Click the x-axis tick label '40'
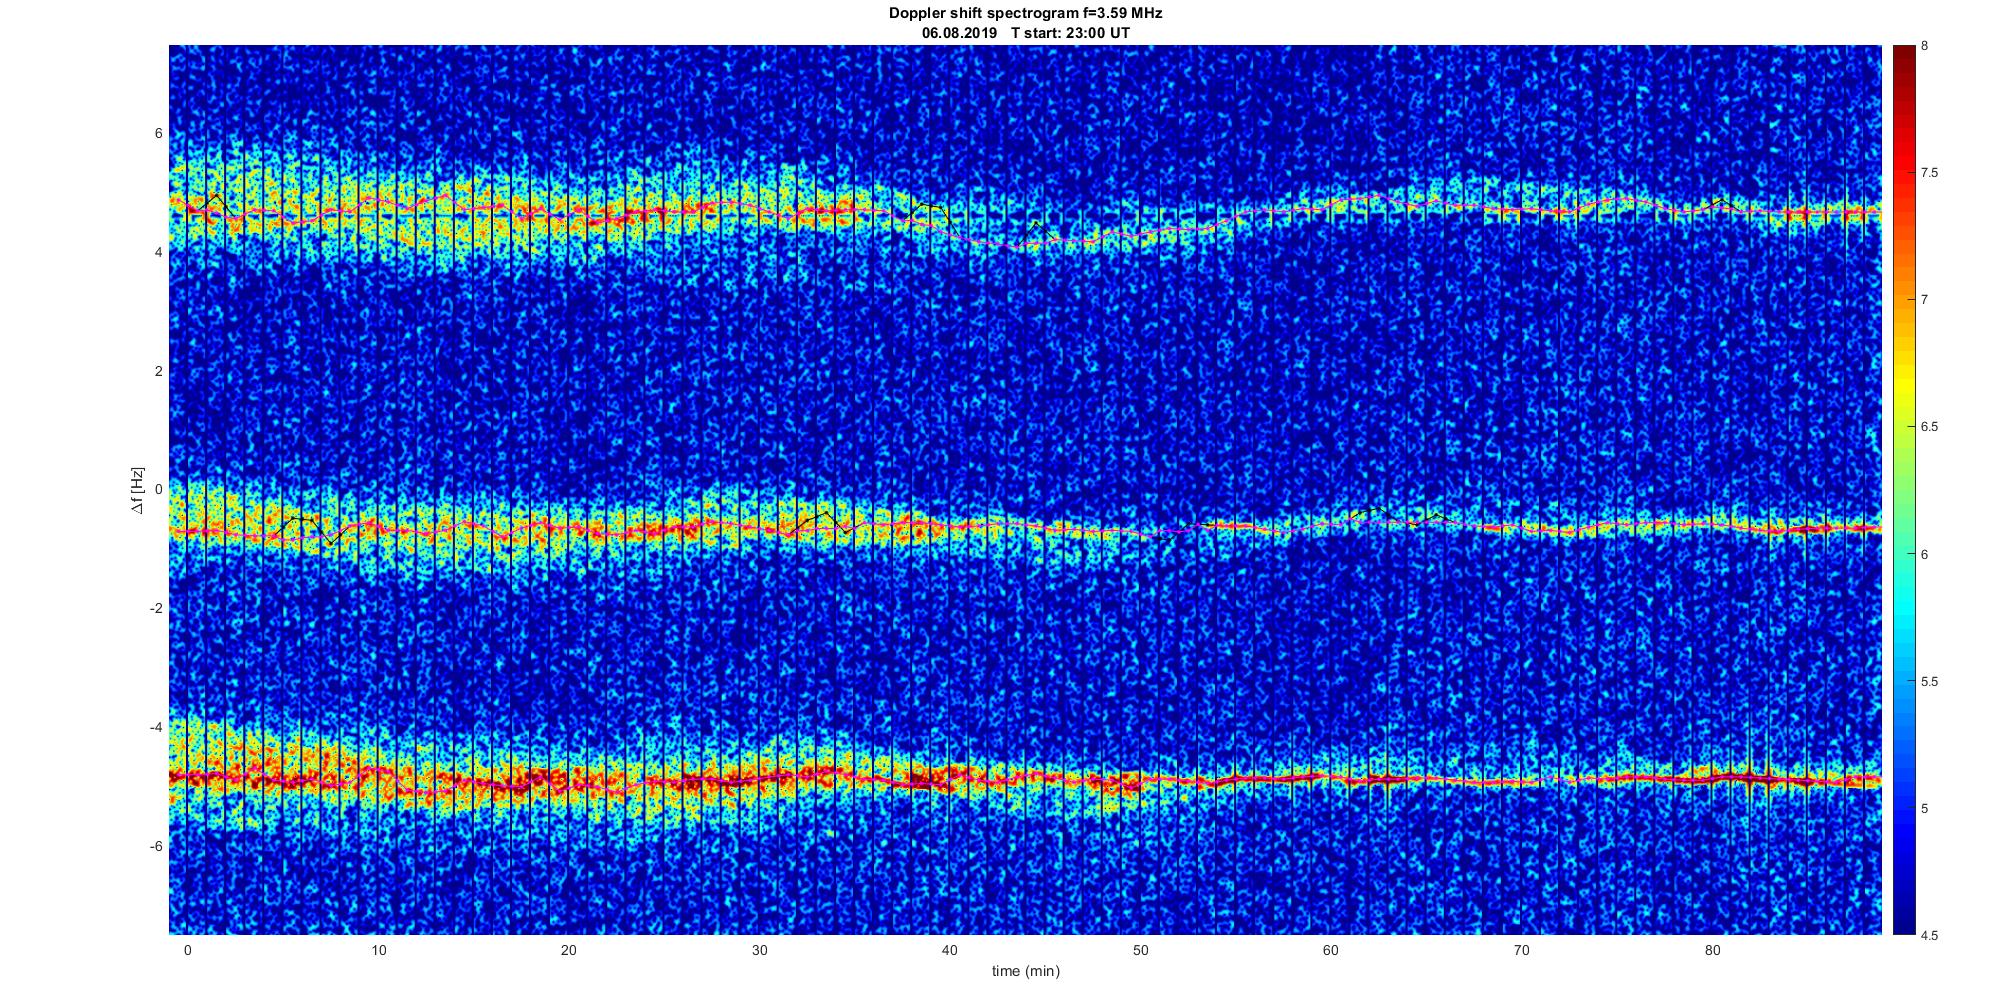 (950, 950)
